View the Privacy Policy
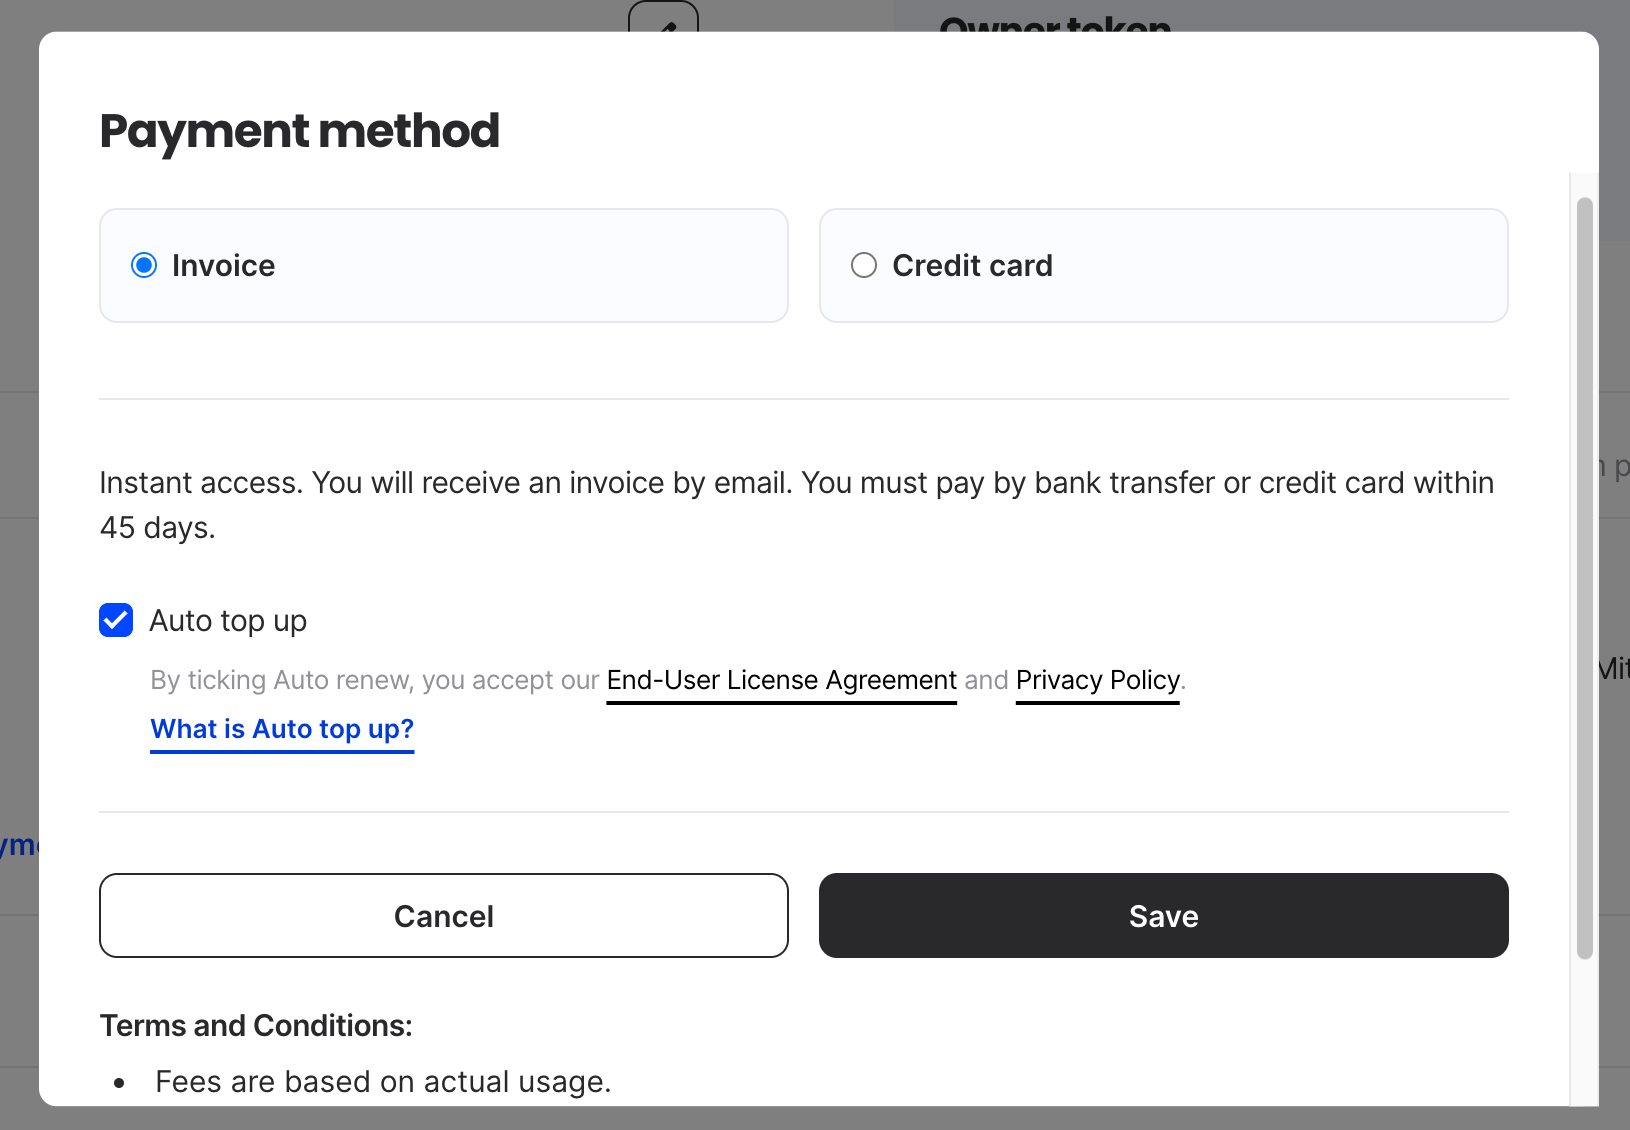 1096,680
